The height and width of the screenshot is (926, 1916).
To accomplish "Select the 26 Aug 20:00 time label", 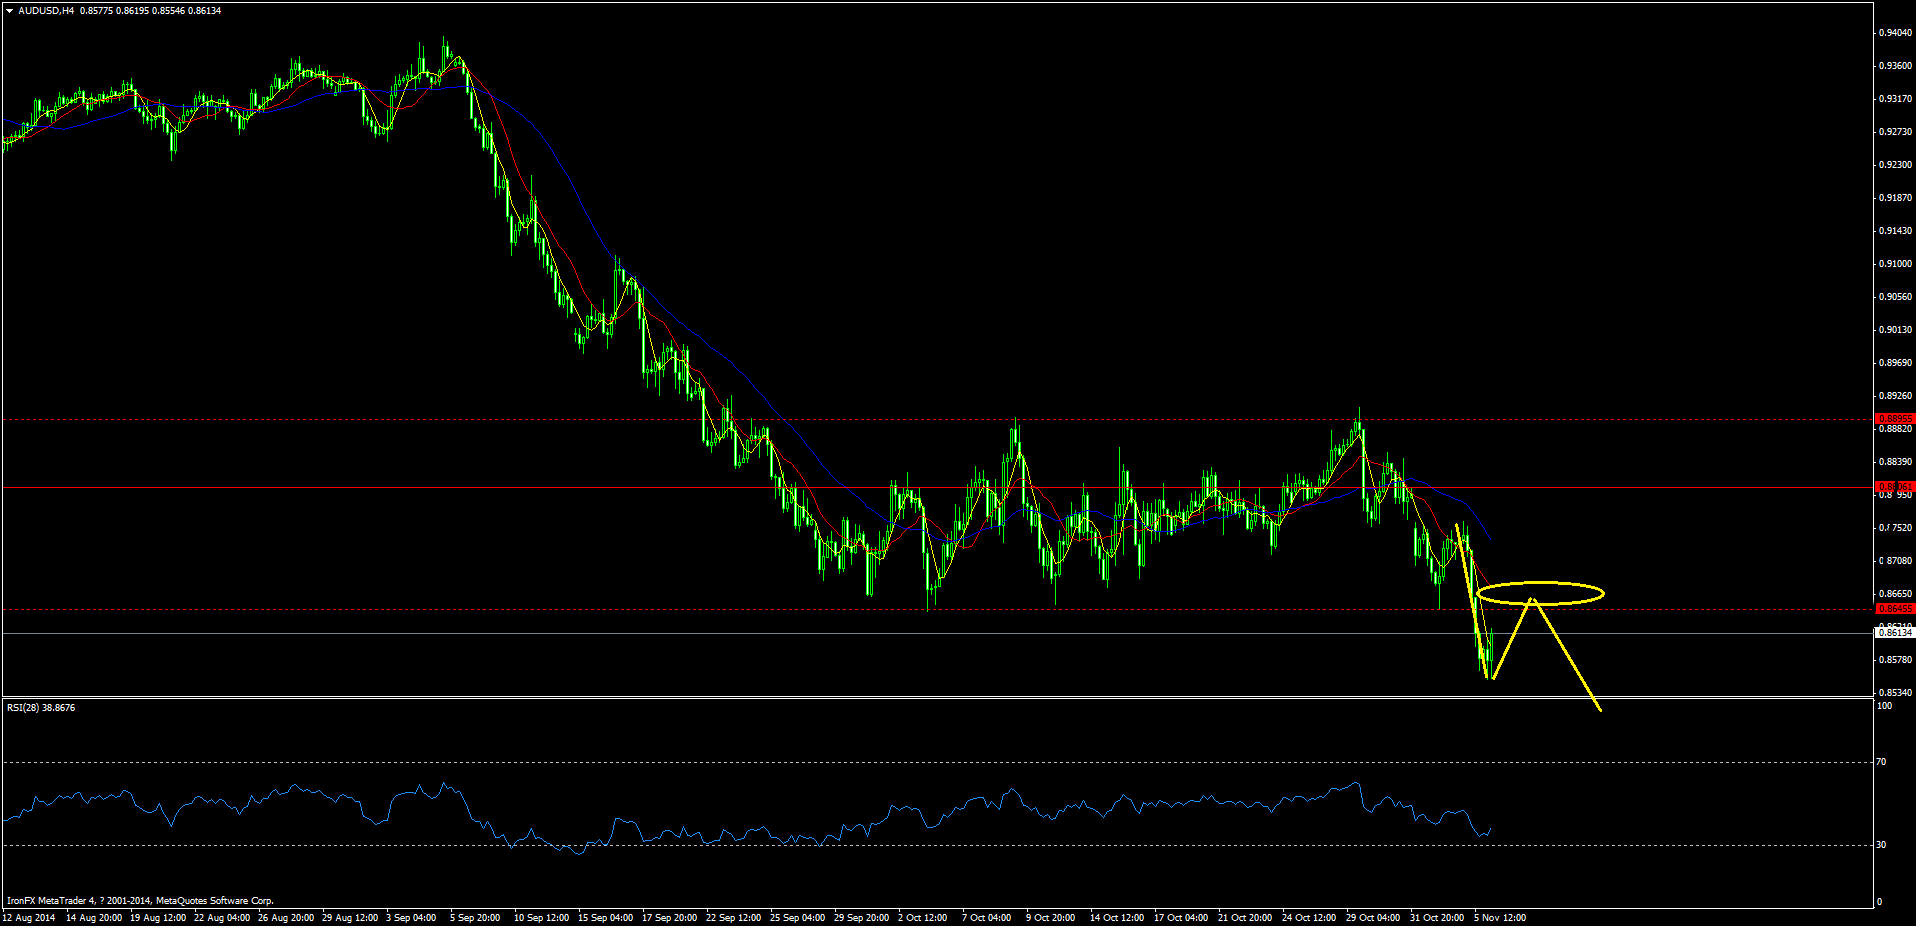I will point(286,918).
